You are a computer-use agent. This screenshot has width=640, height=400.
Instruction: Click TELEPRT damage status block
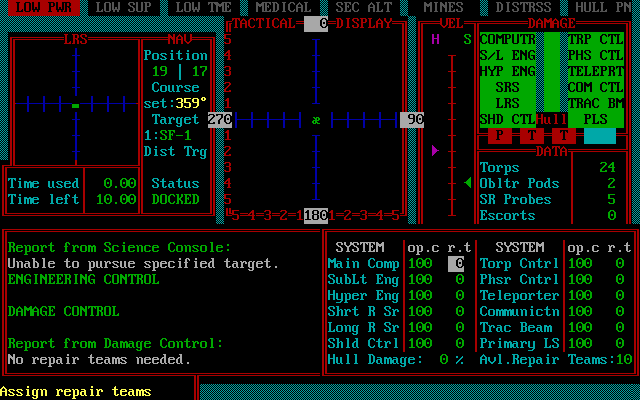(596, 71)
